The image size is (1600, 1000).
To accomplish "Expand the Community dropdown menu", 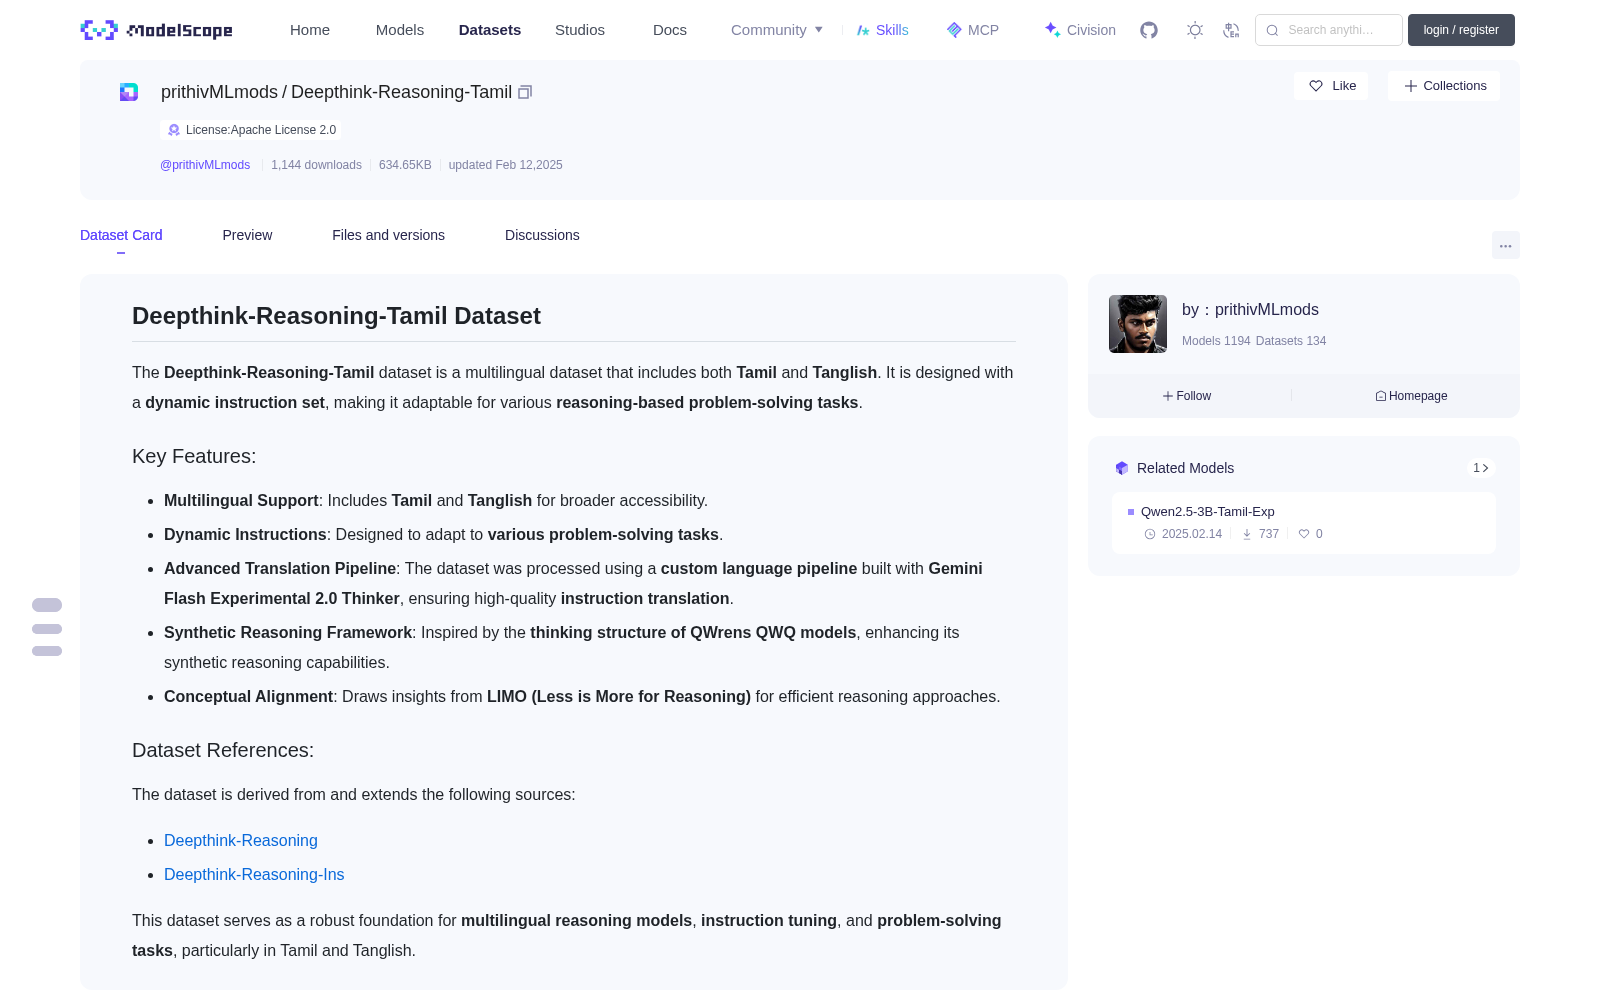I will coord(777,30).
